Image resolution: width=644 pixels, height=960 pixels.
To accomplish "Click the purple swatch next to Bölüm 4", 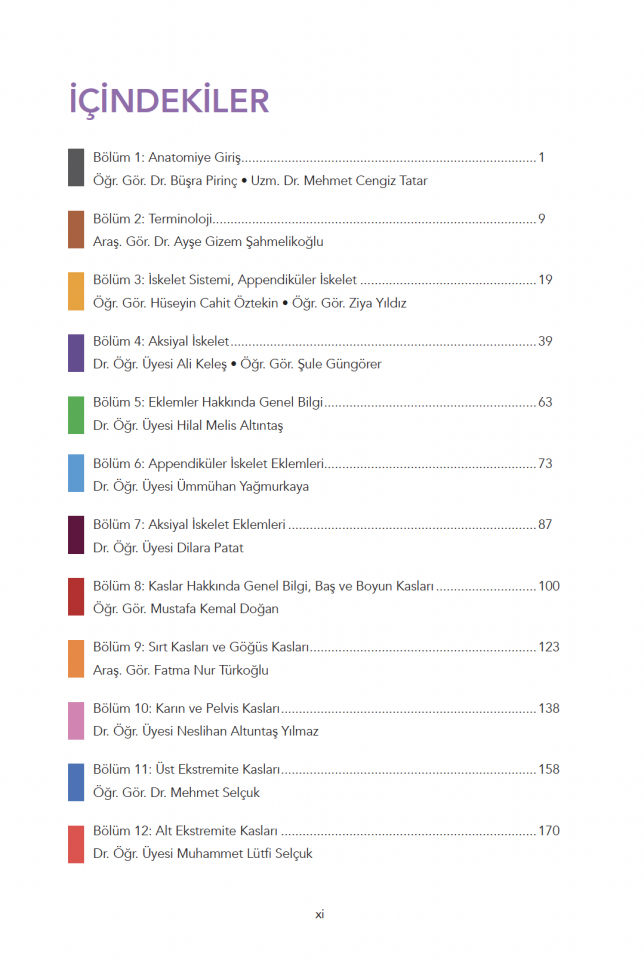I will [76, 353].
